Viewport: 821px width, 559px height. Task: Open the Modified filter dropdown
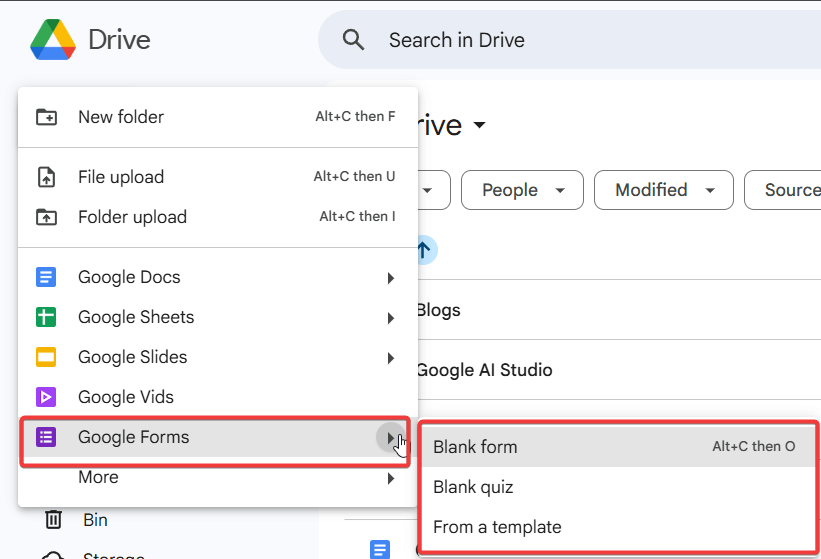pos(664,190)
